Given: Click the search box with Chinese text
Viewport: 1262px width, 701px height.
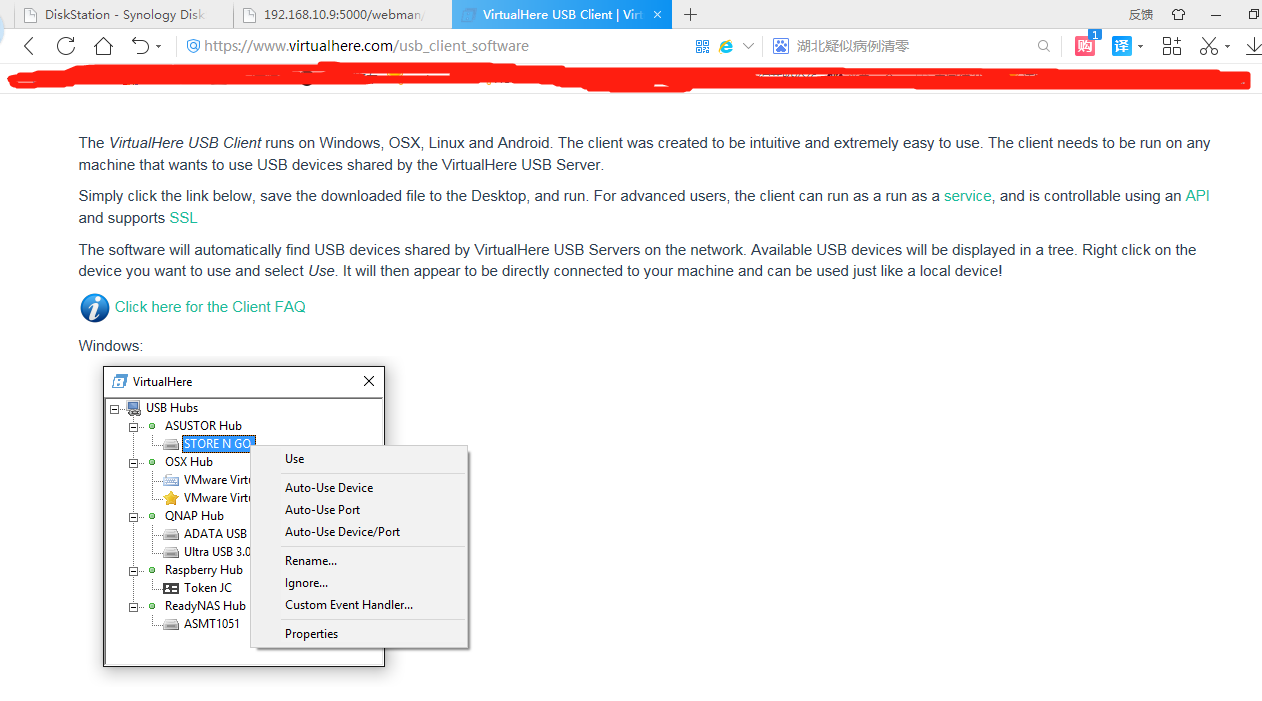Looking at the screenshot, I should pyautogui.click(x=910, y=46).
